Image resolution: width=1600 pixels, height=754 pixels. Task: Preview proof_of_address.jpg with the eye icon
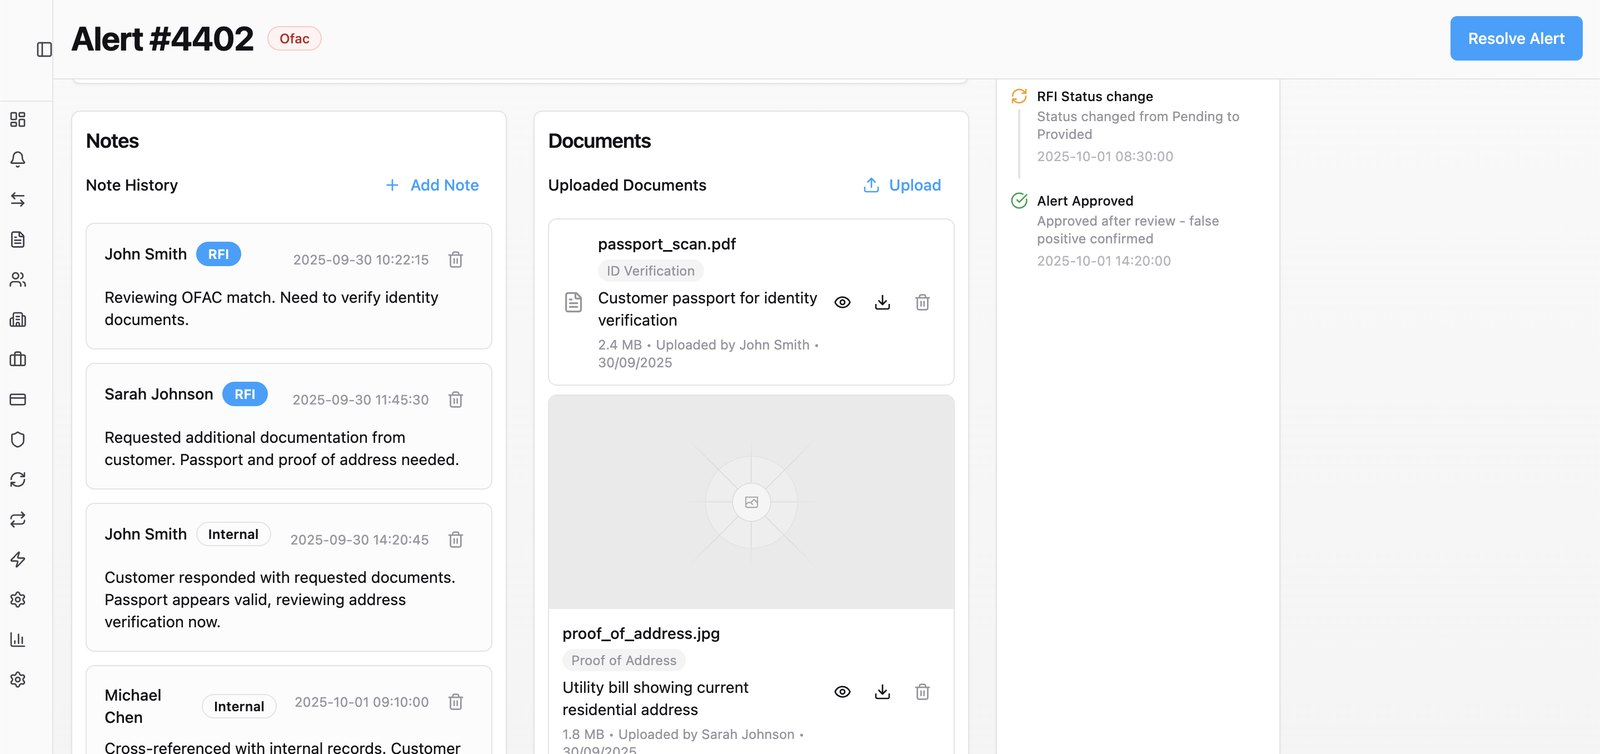(842, 692)
